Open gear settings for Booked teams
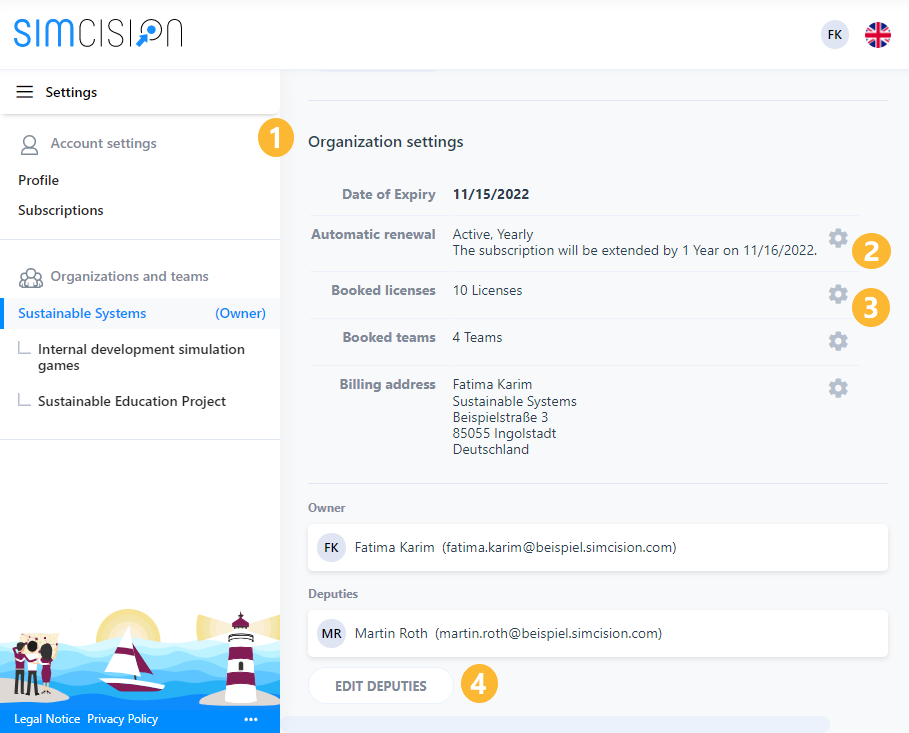The image size is (909, 733). pyautogui.click(x=838, y=341)
